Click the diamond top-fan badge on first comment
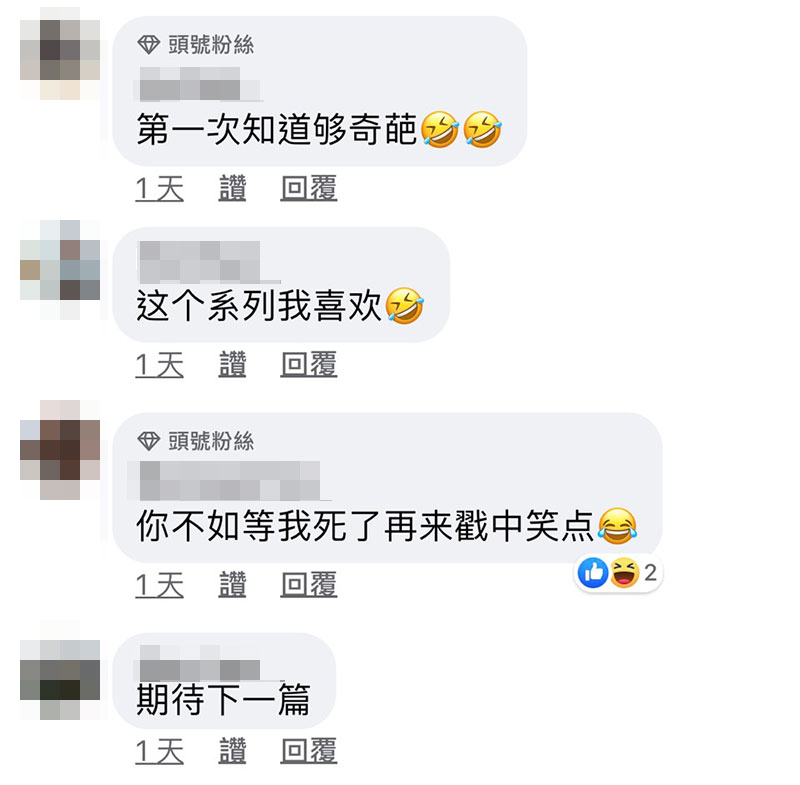 point(148,45)
